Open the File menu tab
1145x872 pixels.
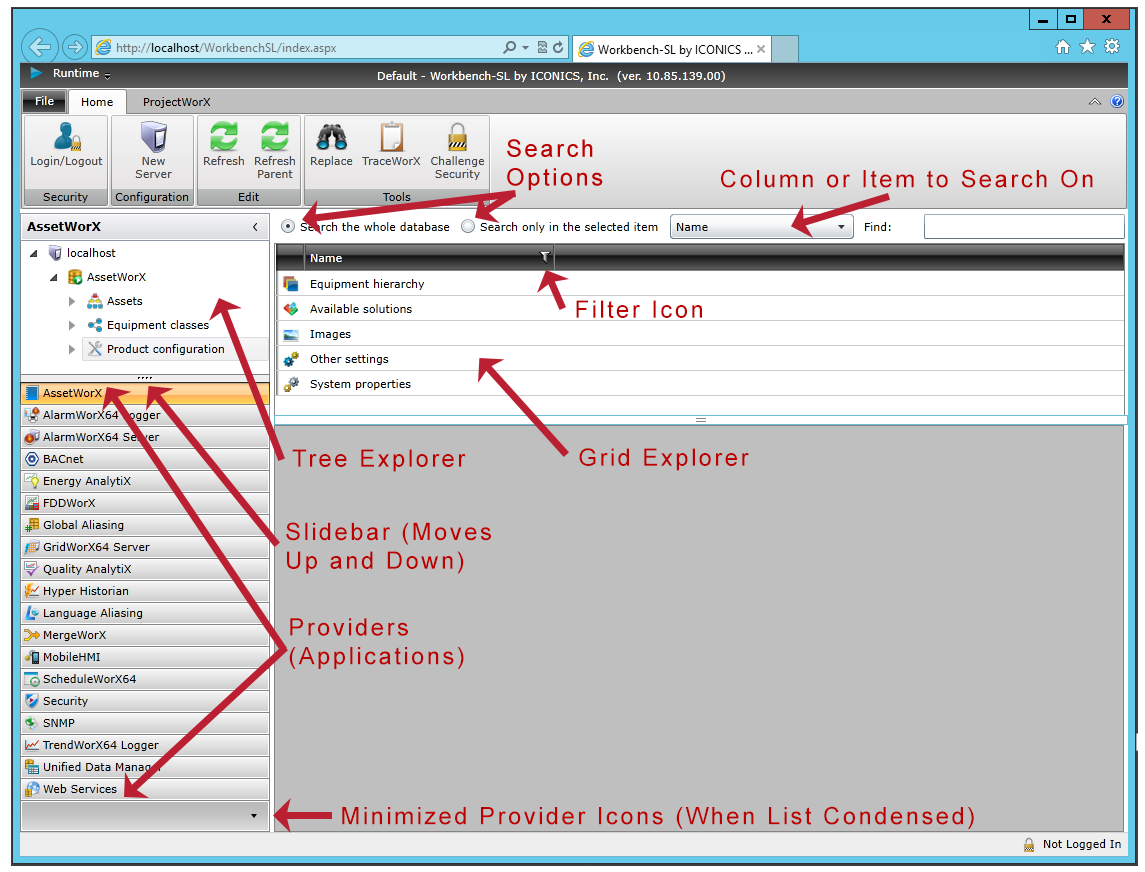click(45, 102)
